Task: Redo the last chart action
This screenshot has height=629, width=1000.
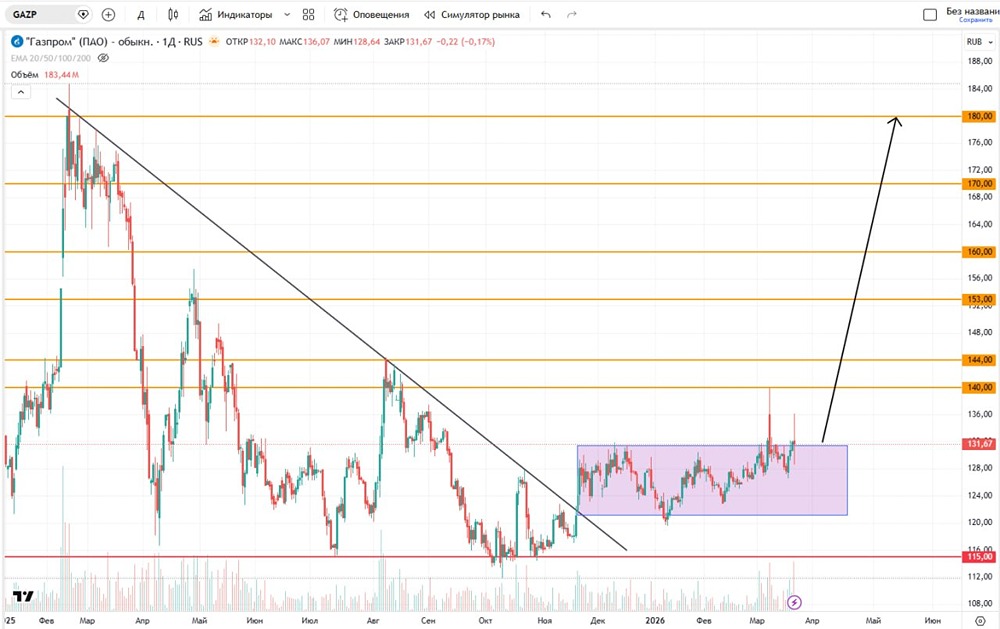Action: [x=571, y=14]
